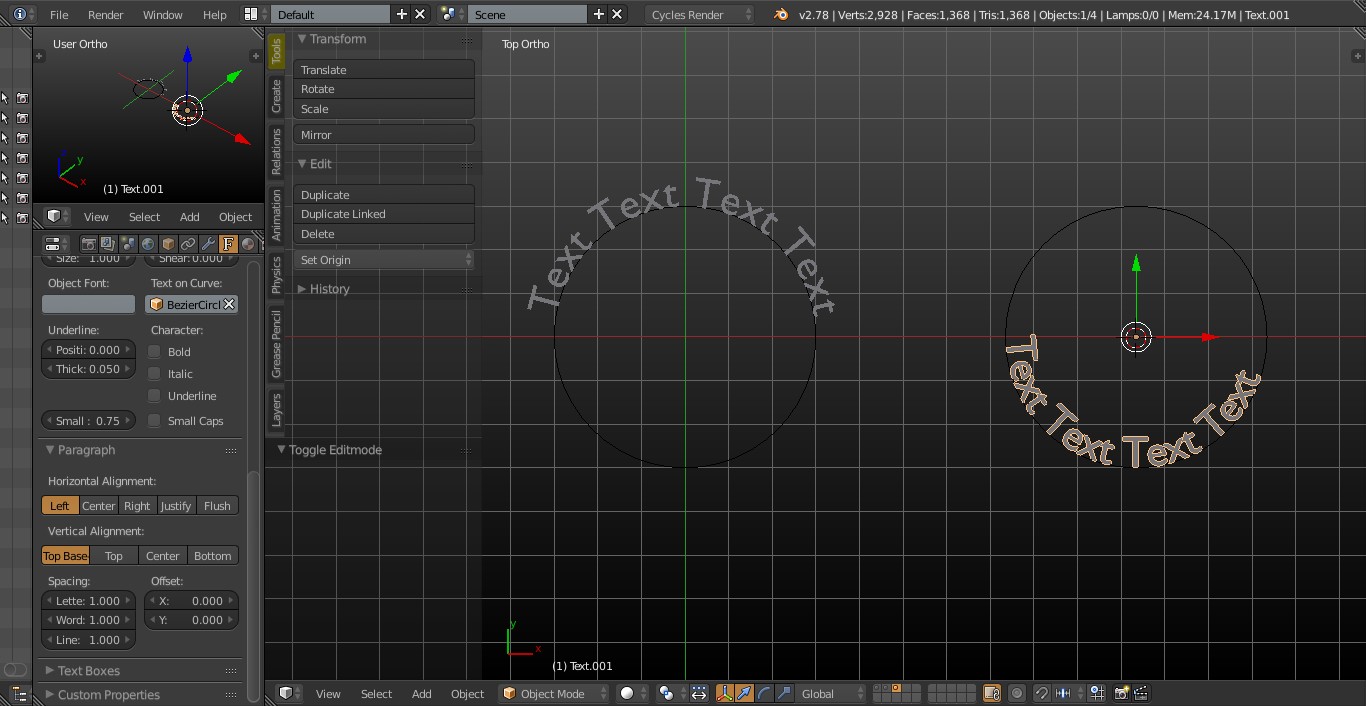Set horizontal alignment to Justify

(x=176, y=505)
